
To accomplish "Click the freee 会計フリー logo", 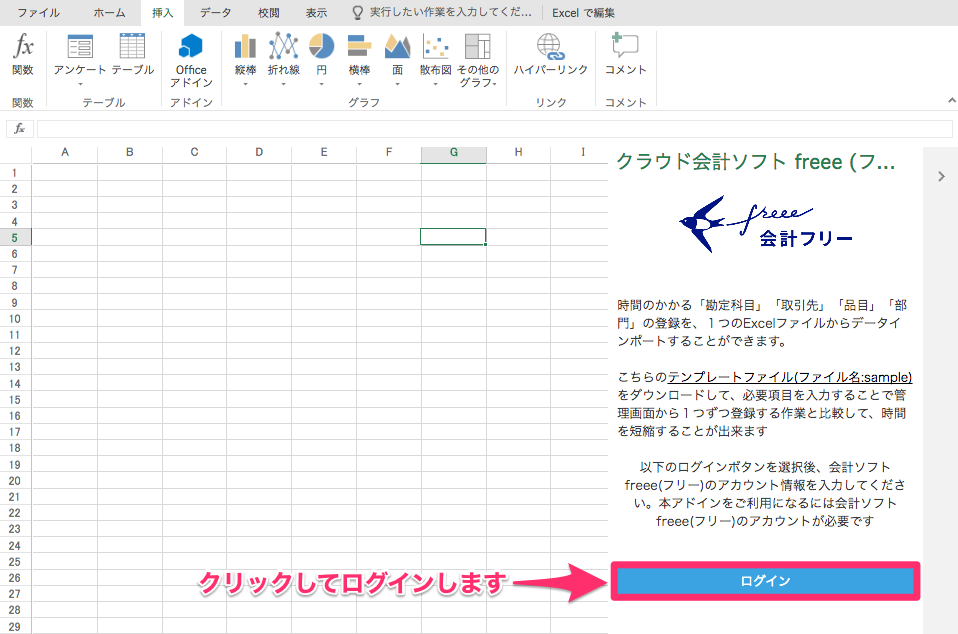I will (x=766, y=224).
